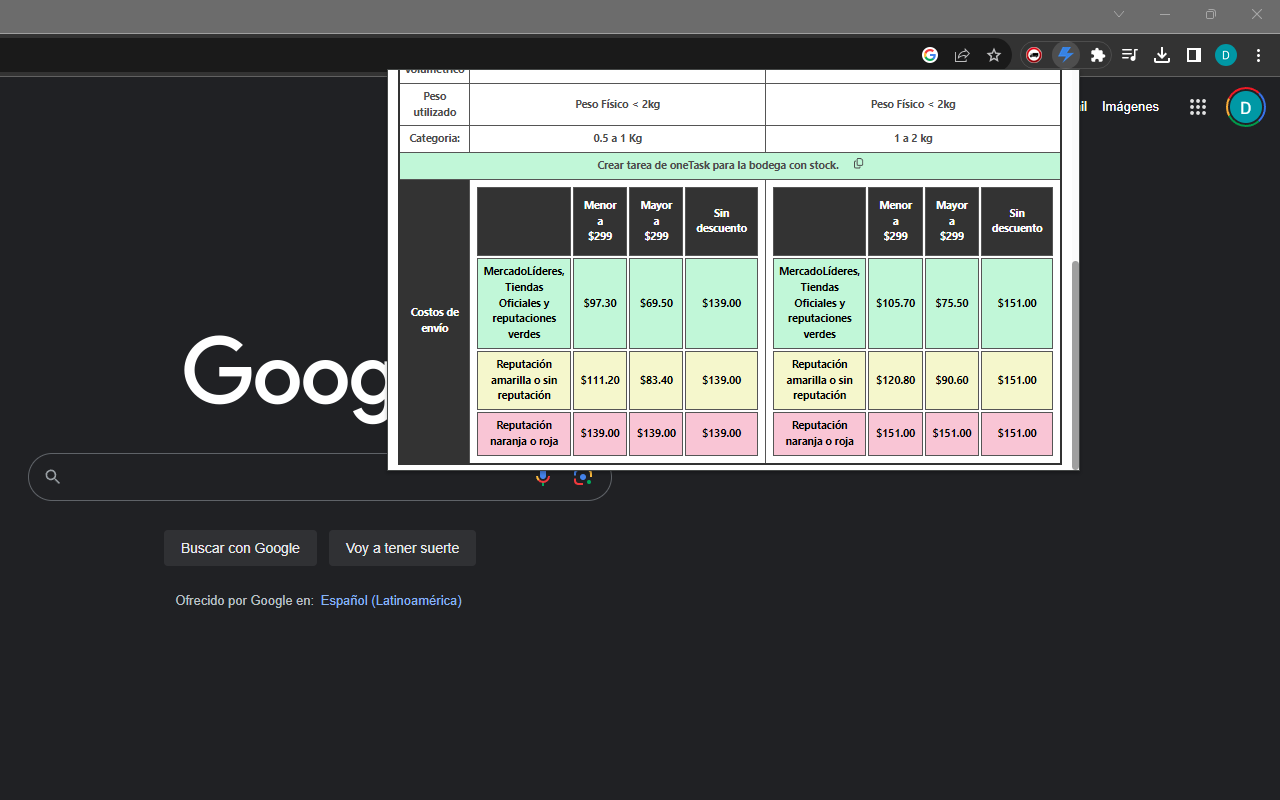Click the magnifier icon in the search box
The height and width of the screenshot is (800, 1280).
[x=53, y=477]
